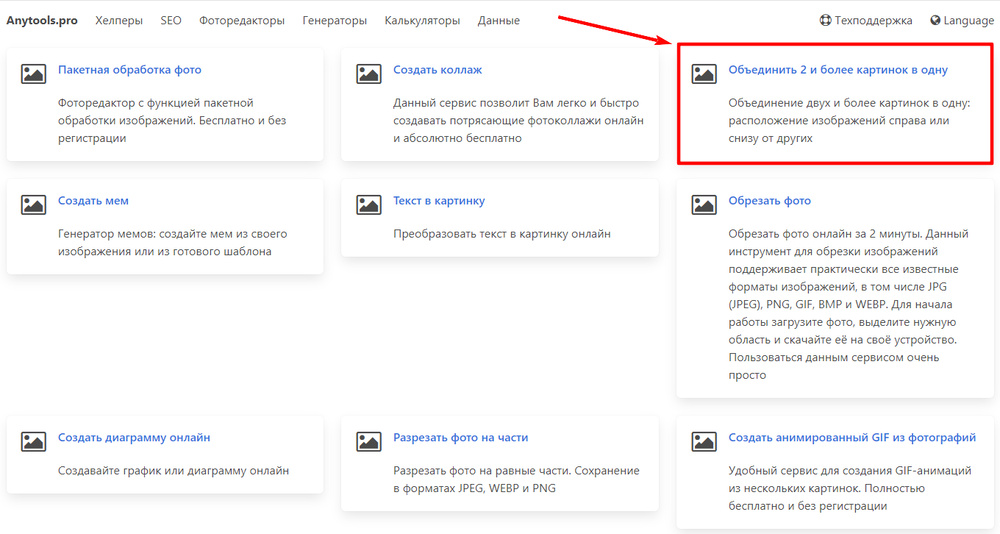Image resolution: width=1000 pixels, height=534 pixels.
Task: Open the Техподдержка support link
Action: pyautogui.click(x=865, y=20)
